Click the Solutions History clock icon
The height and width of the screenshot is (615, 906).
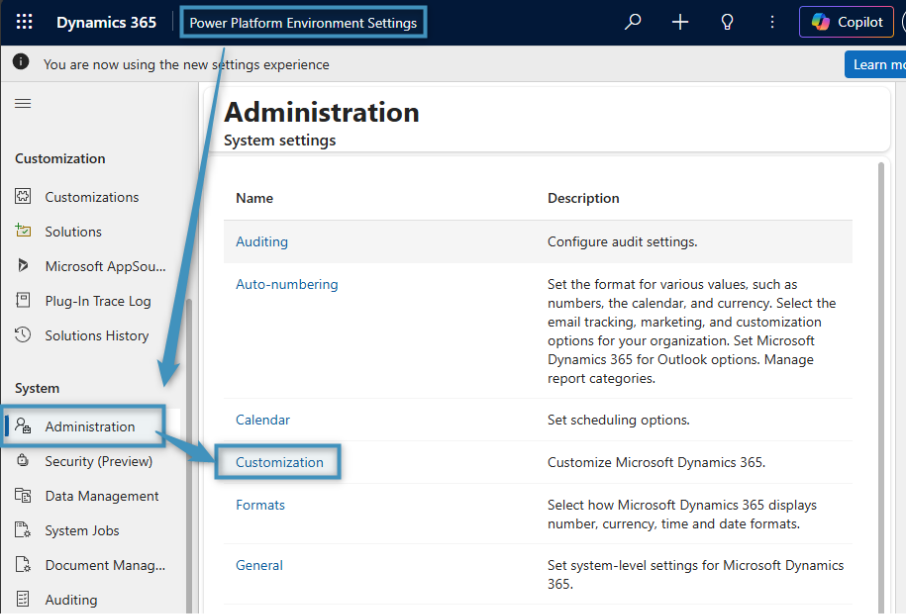23,335
